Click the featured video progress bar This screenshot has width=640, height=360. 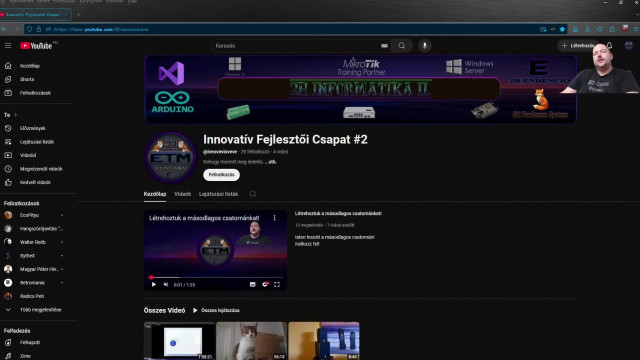pos(216,277)
